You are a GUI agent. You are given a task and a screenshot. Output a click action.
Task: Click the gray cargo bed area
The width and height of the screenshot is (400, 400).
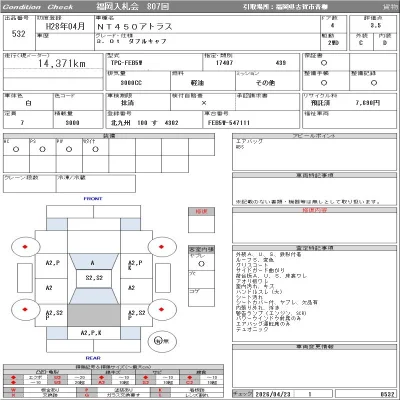[x=94, y=315]
